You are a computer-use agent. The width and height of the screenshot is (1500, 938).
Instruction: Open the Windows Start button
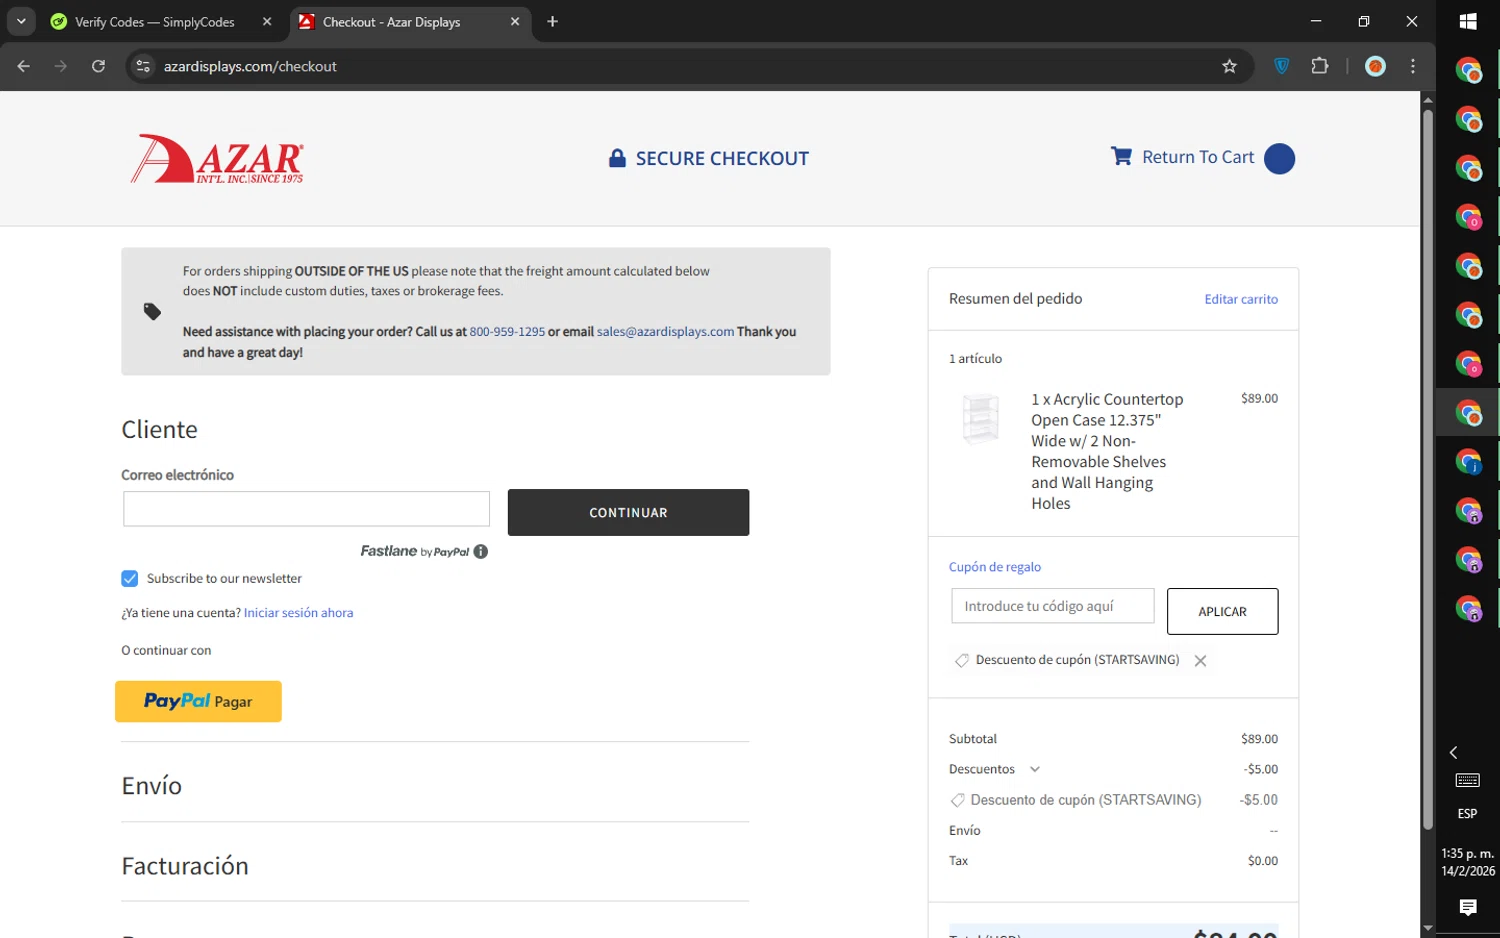click(x=1468, y=21)
